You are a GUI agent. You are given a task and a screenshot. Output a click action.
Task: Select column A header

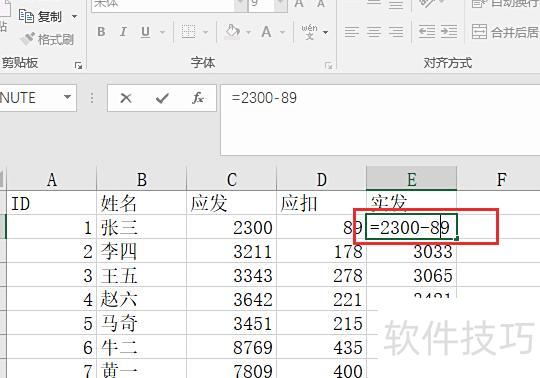tap(52, 179)
